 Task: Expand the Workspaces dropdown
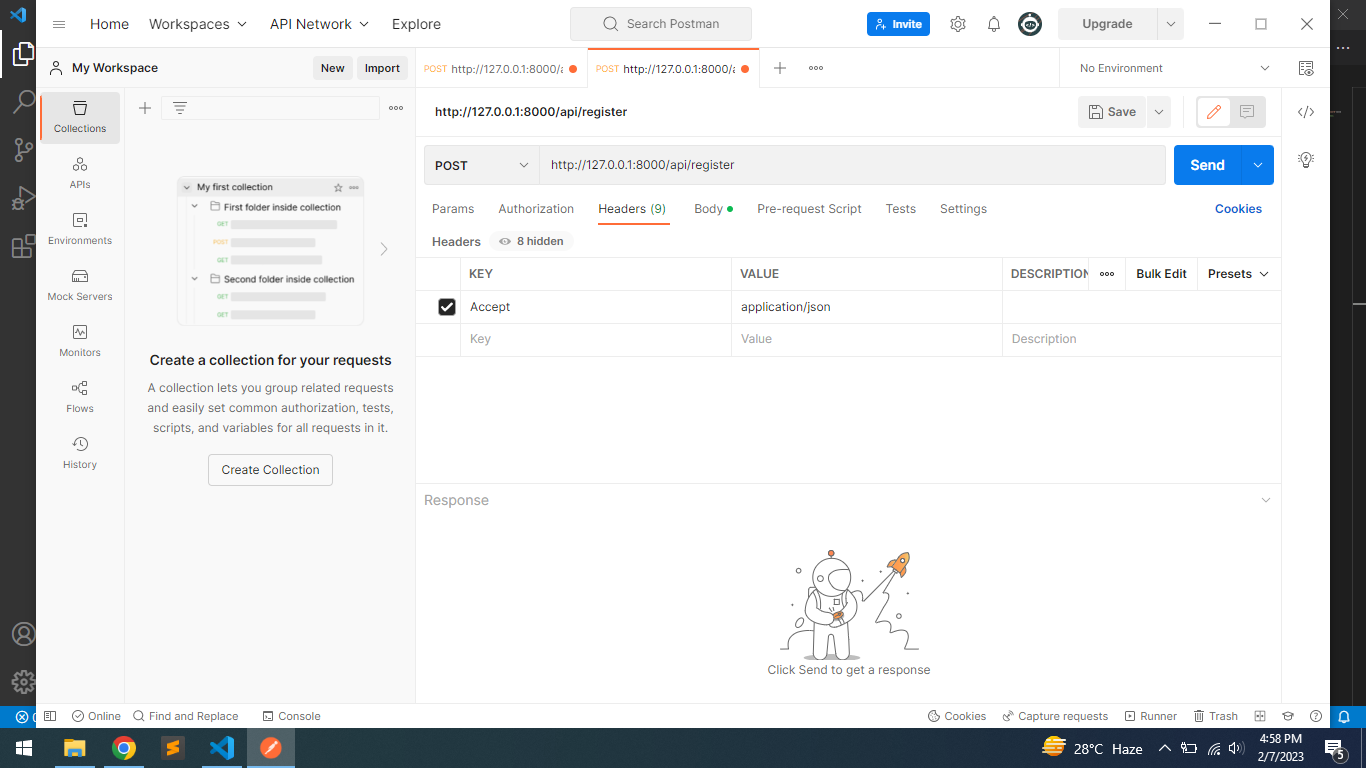pos(198,24)
